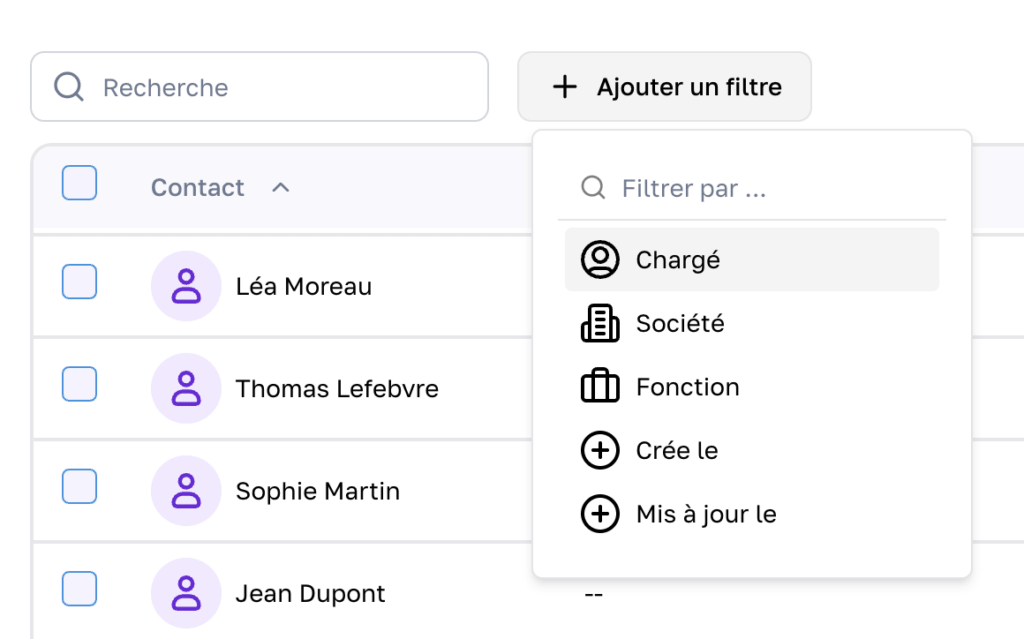Select Thomas Lefebvre's row checkbox

(x=79, y=384)
